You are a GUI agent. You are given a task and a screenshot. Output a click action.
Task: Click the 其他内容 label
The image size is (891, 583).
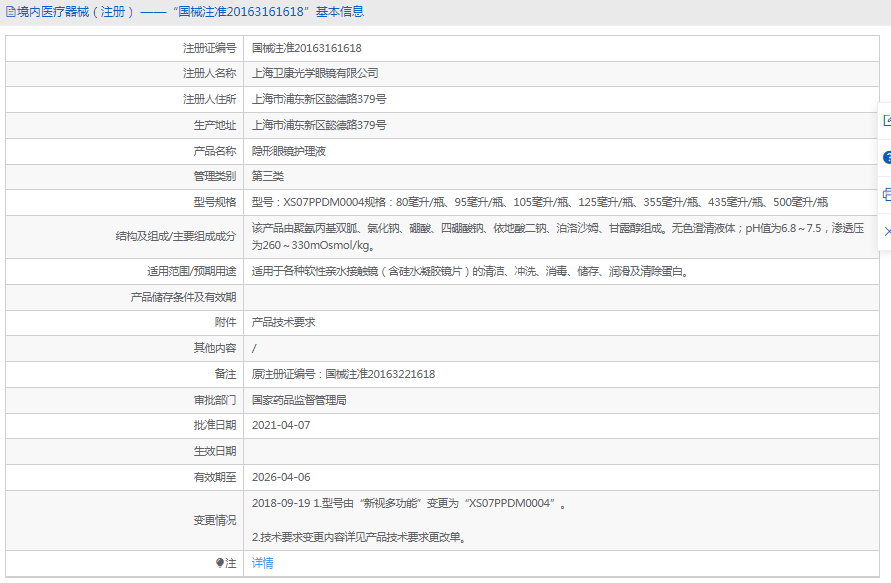coord(215,348)
